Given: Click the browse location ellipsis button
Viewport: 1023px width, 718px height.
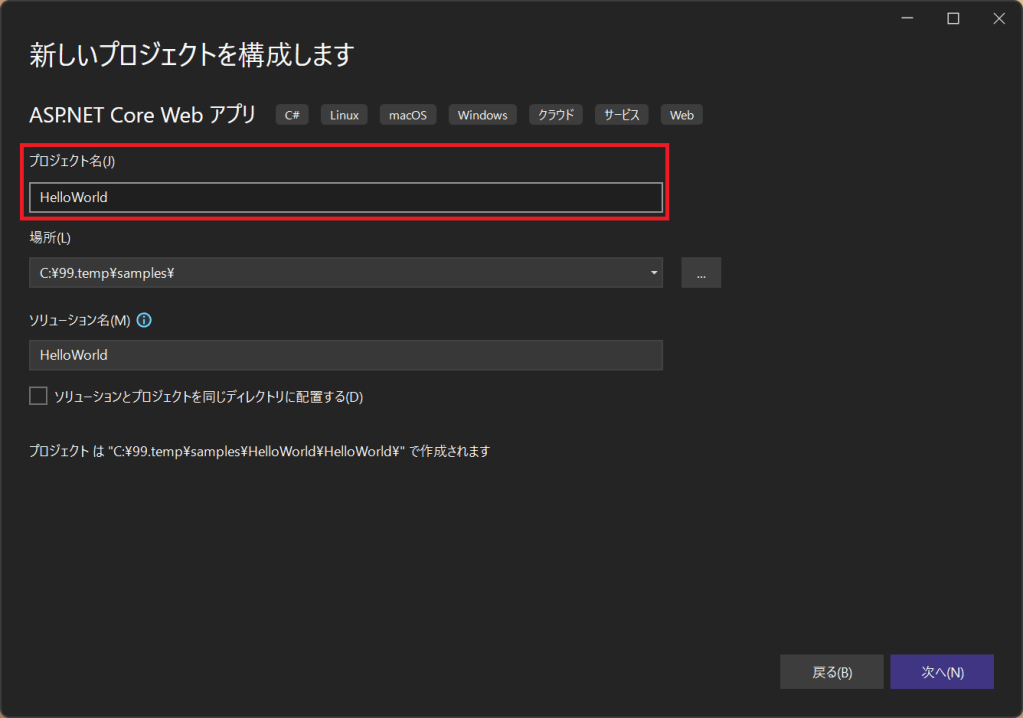Looking at the screenshot, I should click(x=701, y=273).
